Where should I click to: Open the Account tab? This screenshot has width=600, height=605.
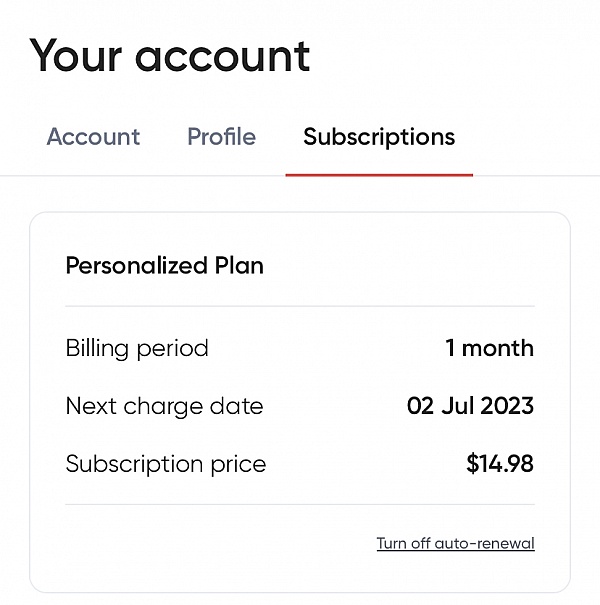click(x=93, y=137)
